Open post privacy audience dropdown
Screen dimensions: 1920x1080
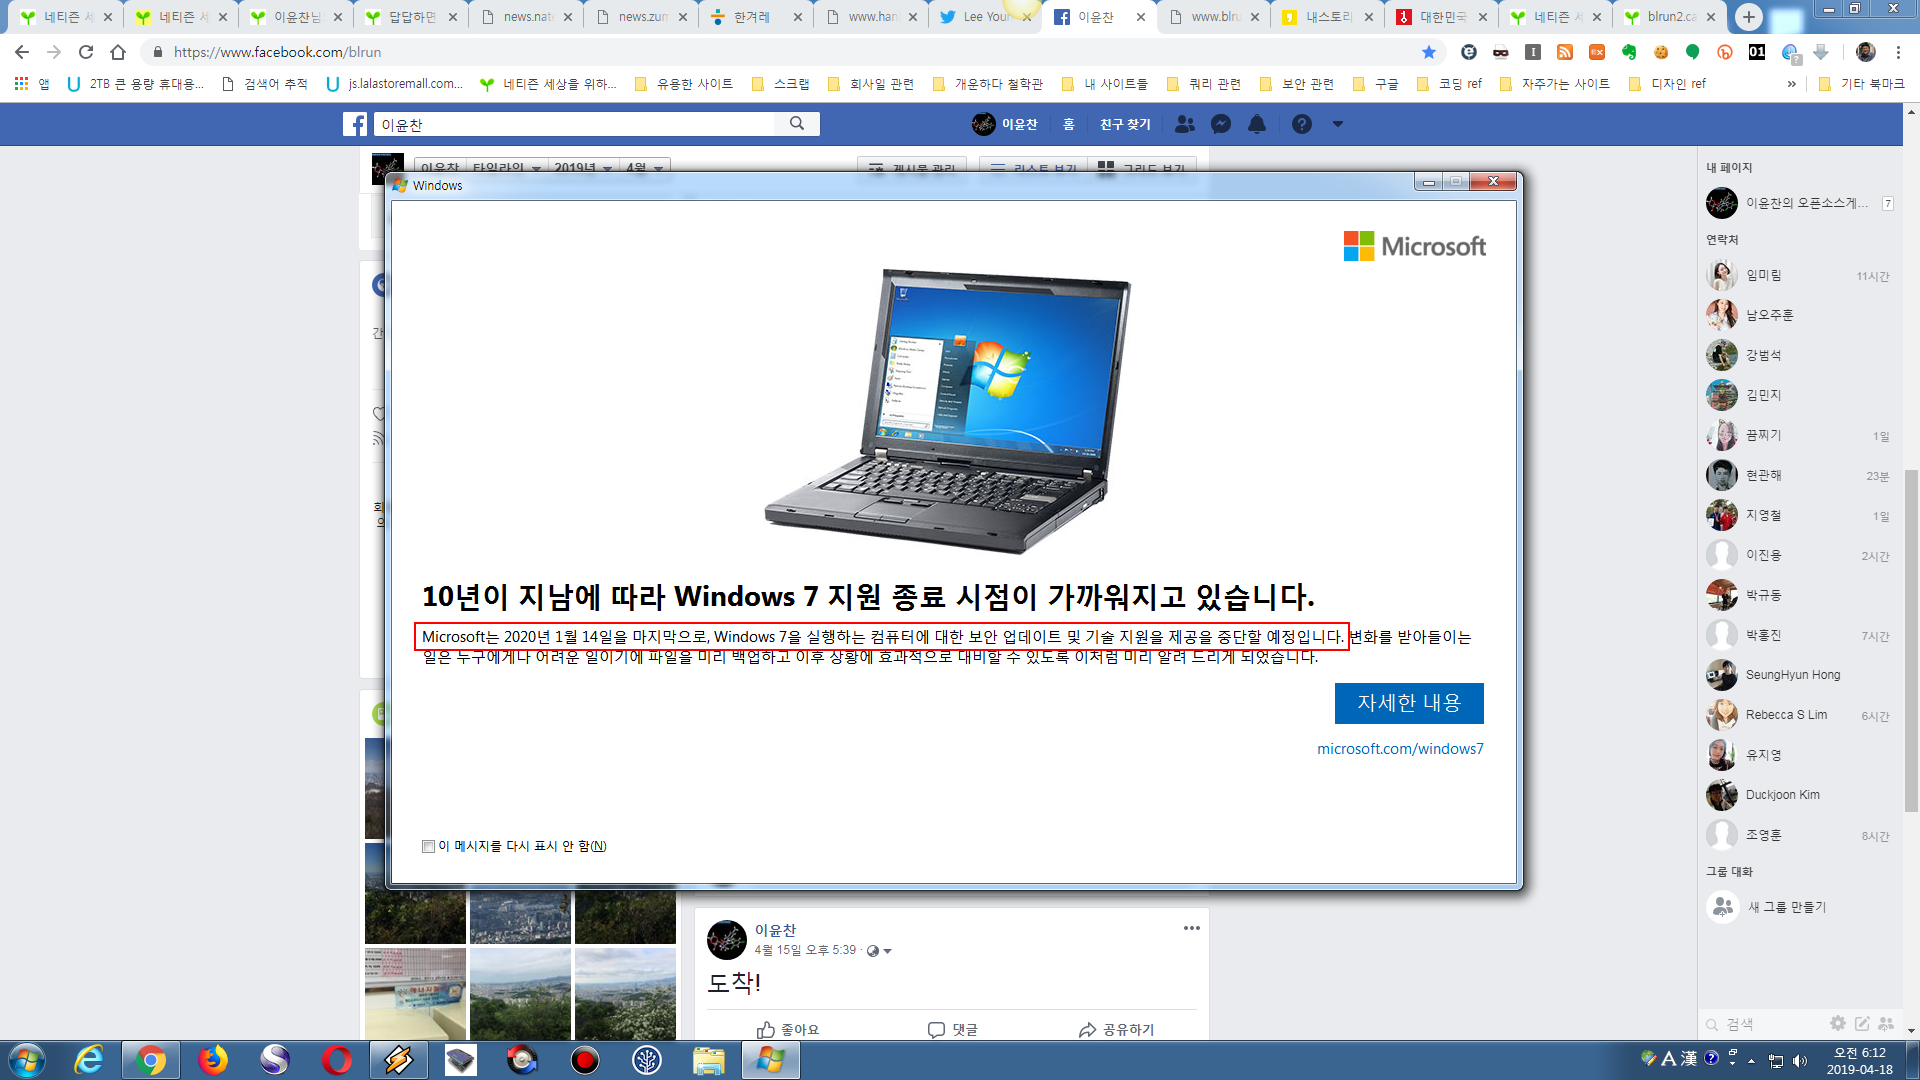tap(879, 951)
